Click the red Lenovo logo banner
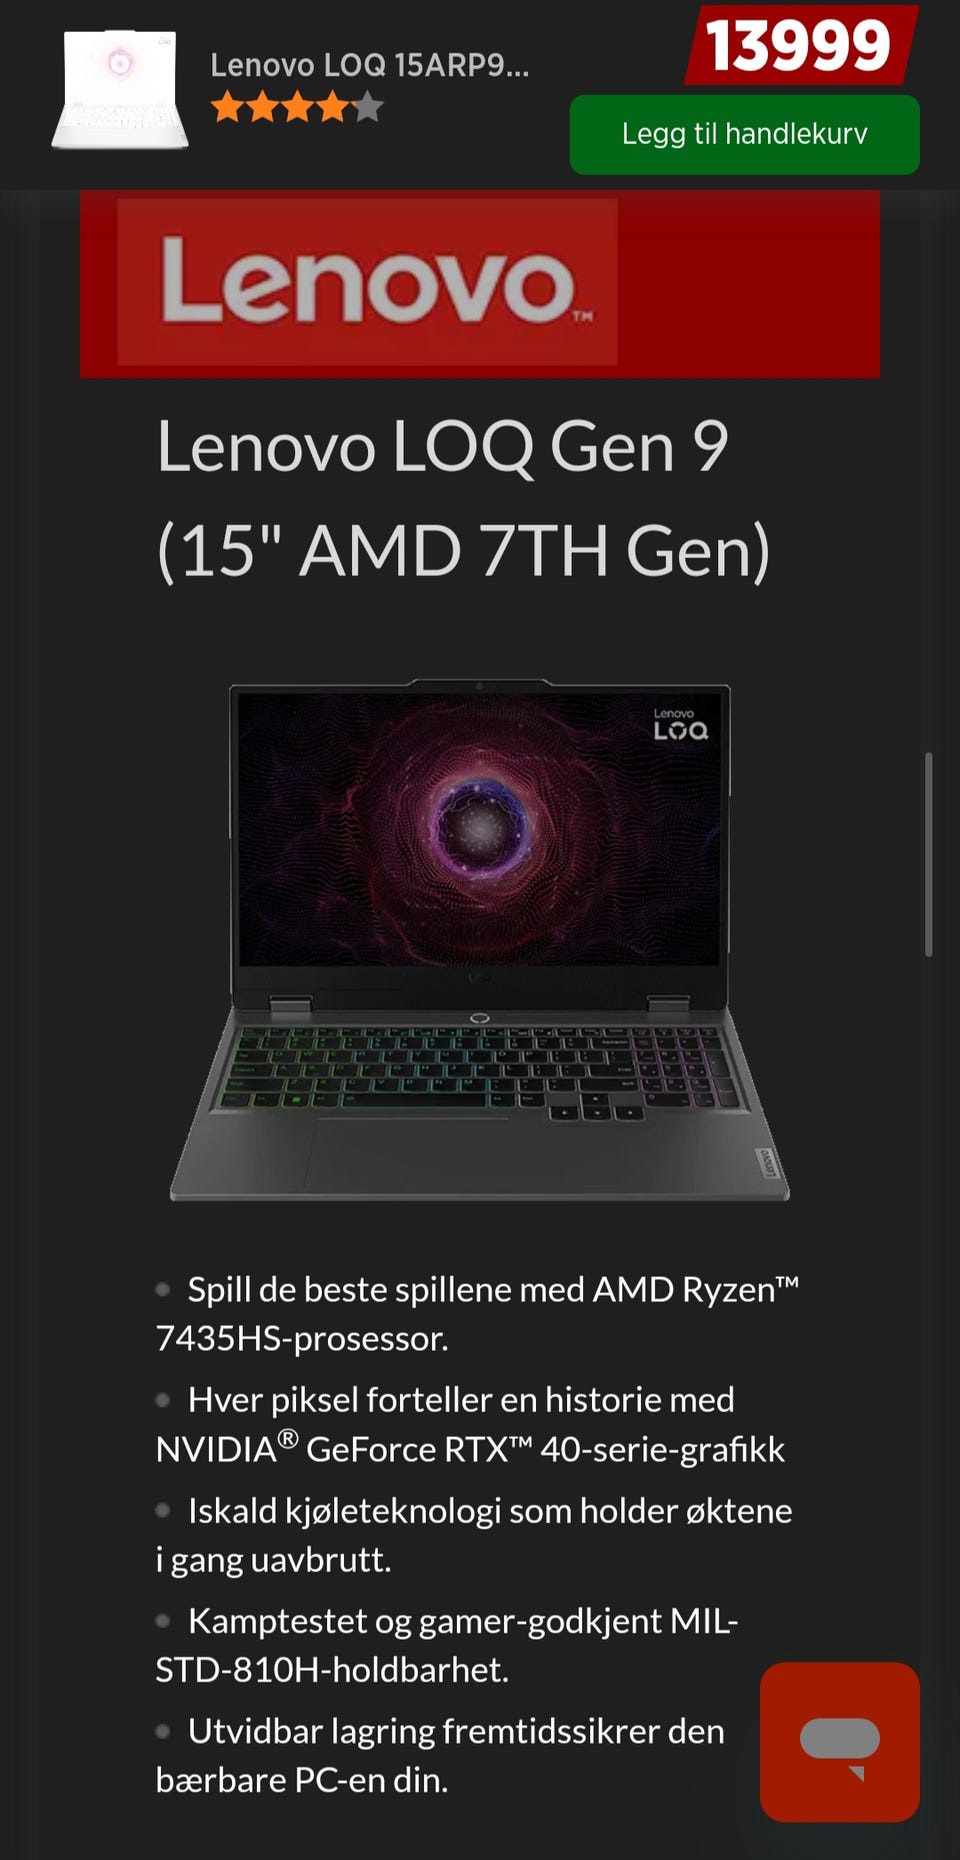 click(480, 284)
